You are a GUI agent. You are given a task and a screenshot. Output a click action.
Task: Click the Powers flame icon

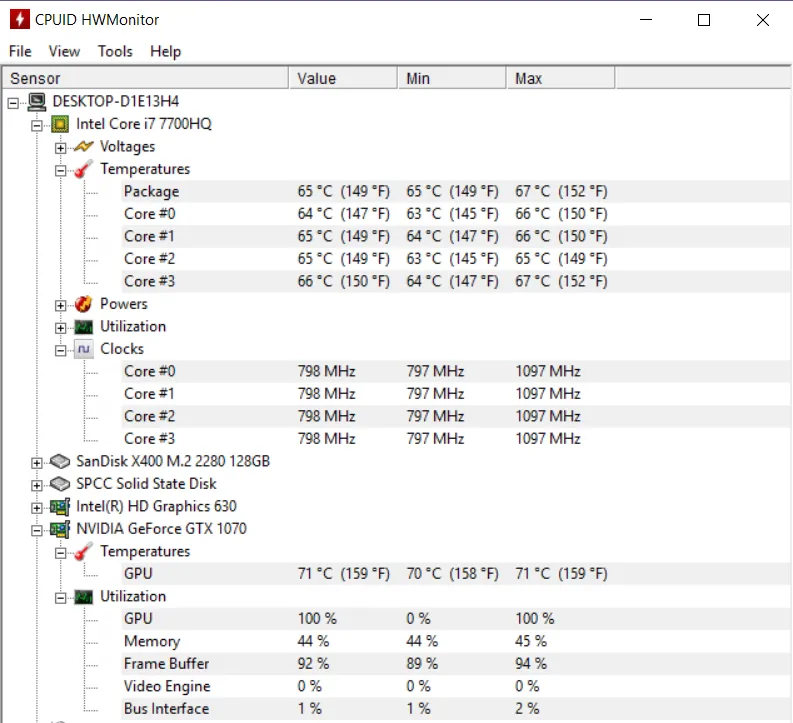coord(83,304)
